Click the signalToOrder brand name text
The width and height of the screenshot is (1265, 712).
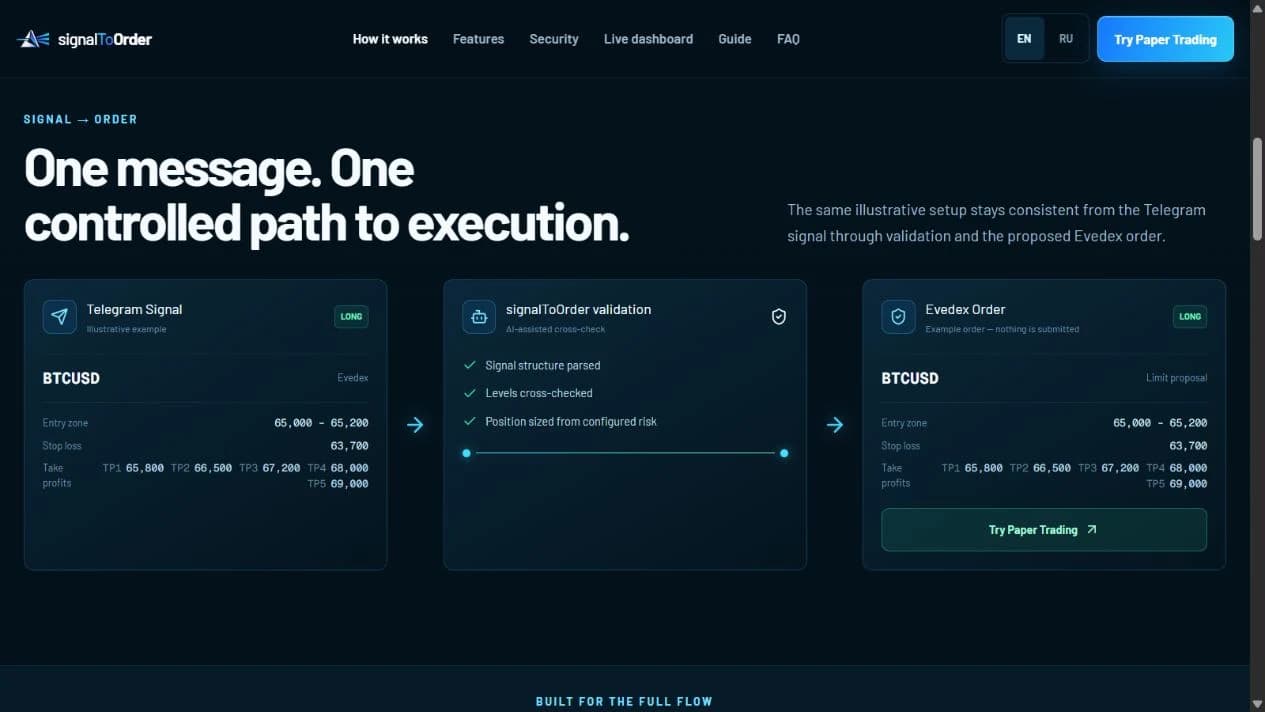[x=105, y=39]
